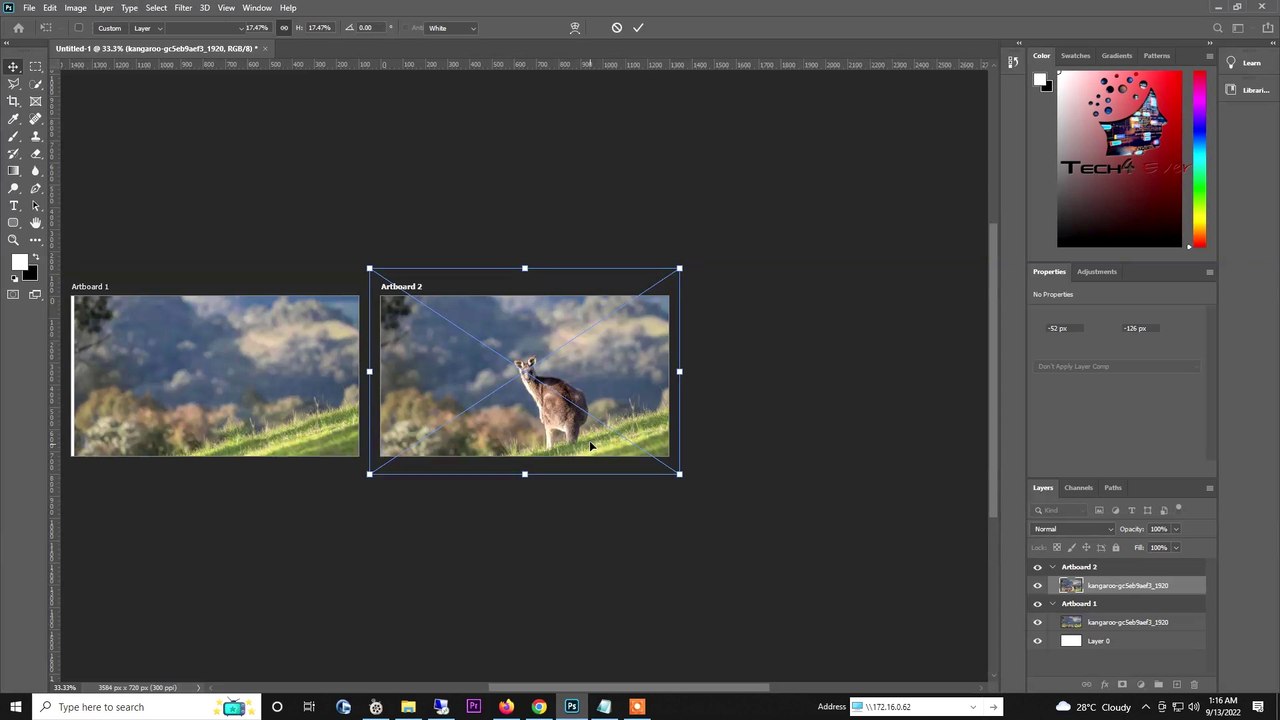Select the Horizontal Type tool
Image resolution: width=1280 pixels, height=720 pixels.
tap(14, 206)
